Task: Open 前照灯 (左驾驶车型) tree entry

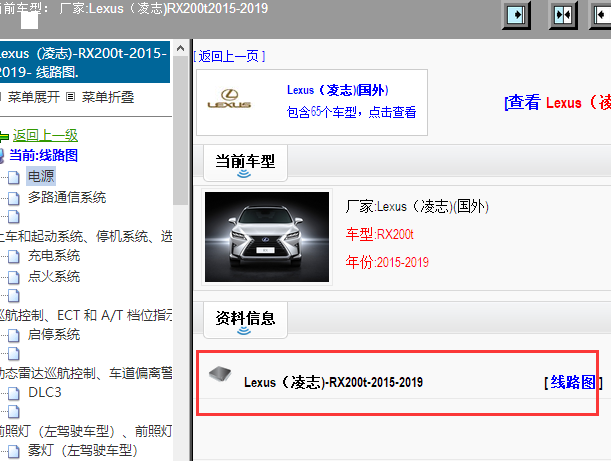Action: 86,431
